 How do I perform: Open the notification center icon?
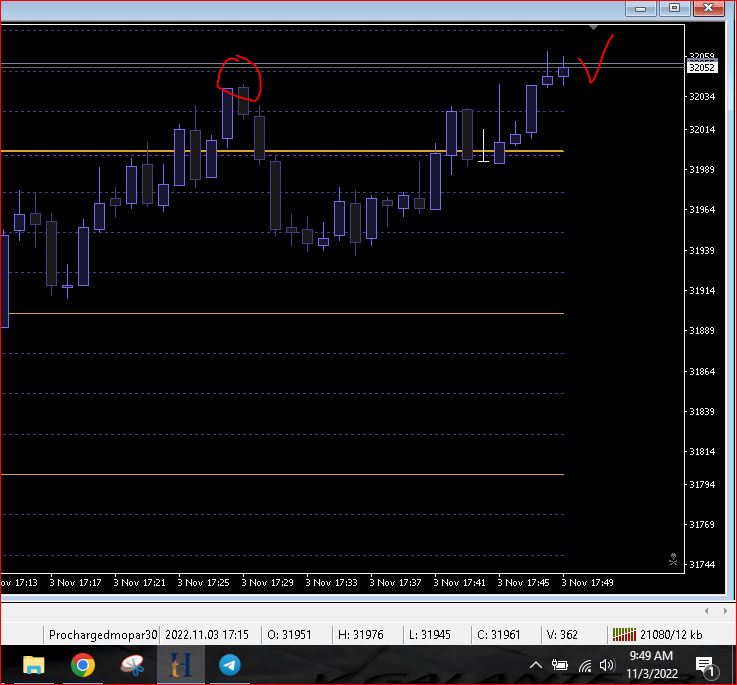[706, 667]
